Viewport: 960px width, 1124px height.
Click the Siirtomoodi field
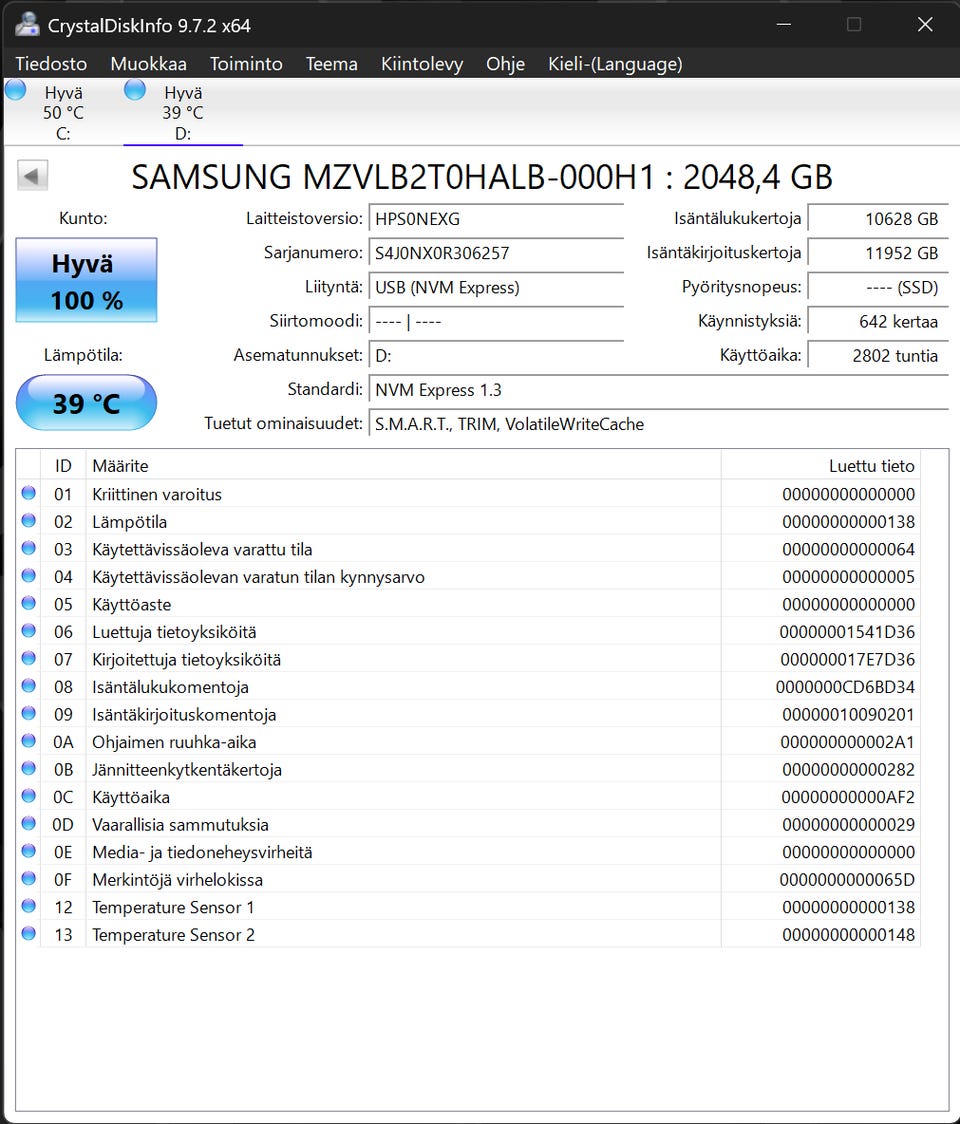496,321
